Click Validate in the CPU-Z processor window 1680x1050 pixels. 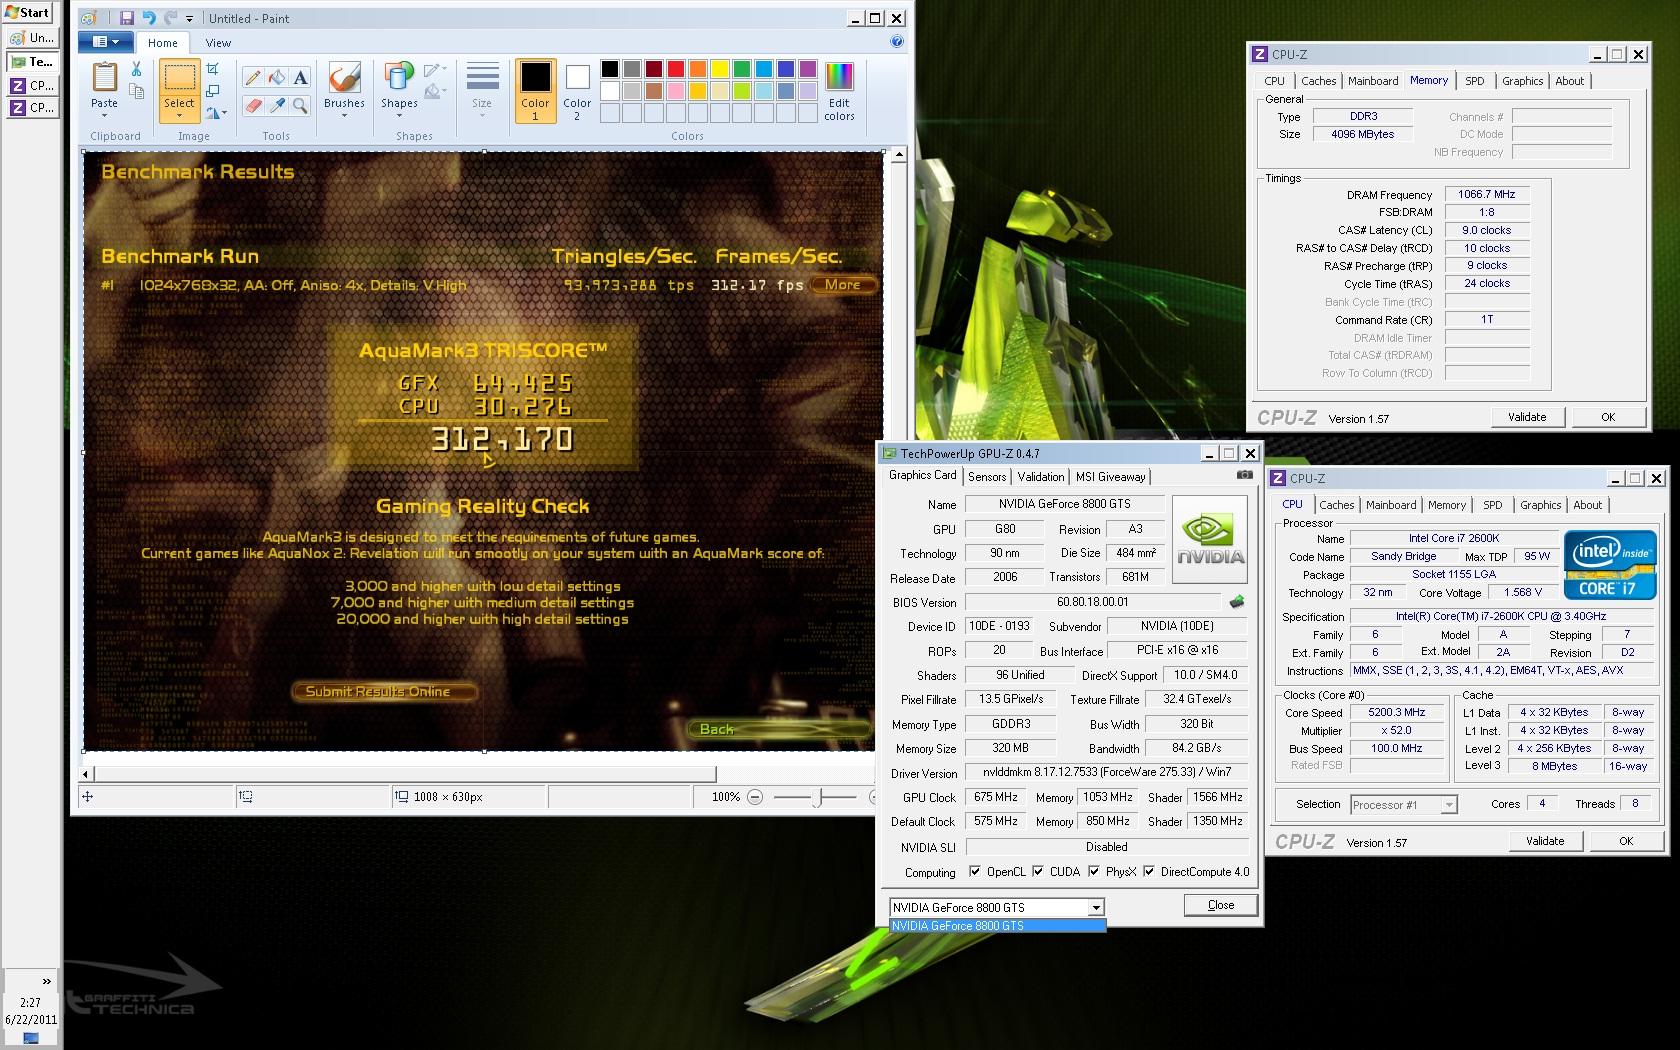click(1545, 841)
